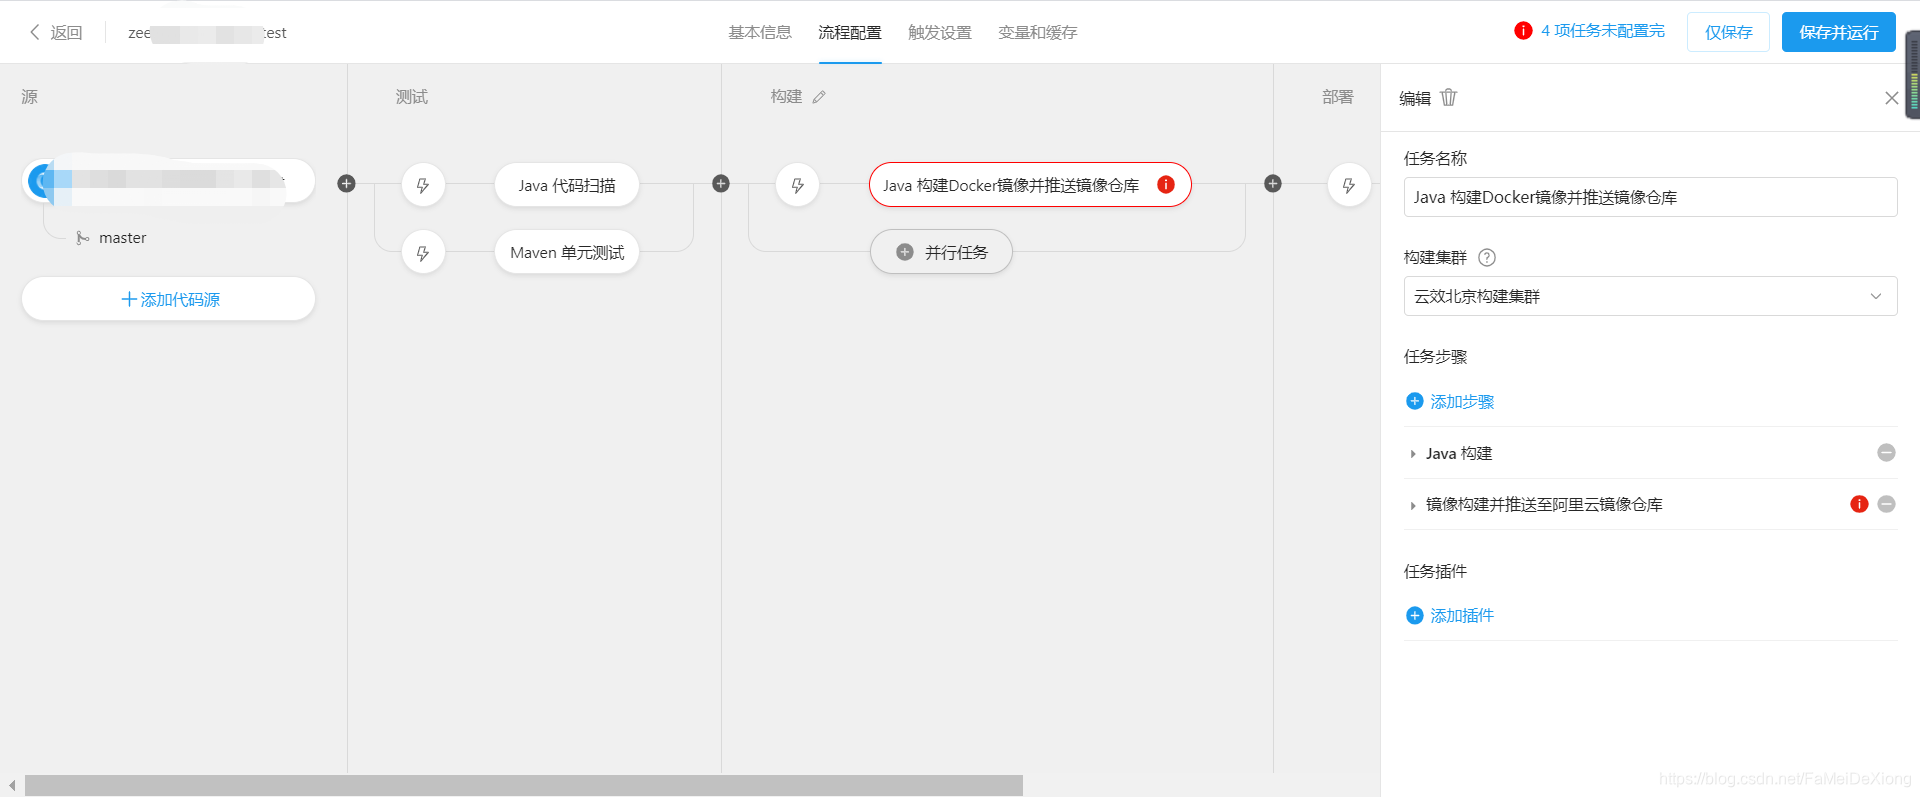Open the 触发设置 tab
Viewport: 1920px width, 797px height.
pos(940,32)
